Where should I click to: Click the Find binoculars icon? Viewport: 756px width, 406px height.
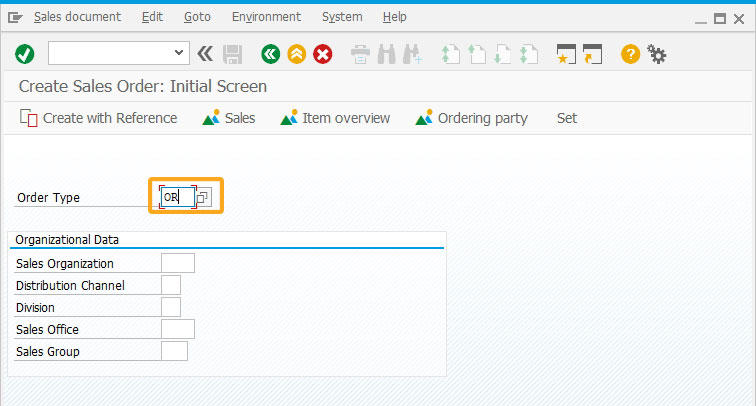[x=386, y=54]
